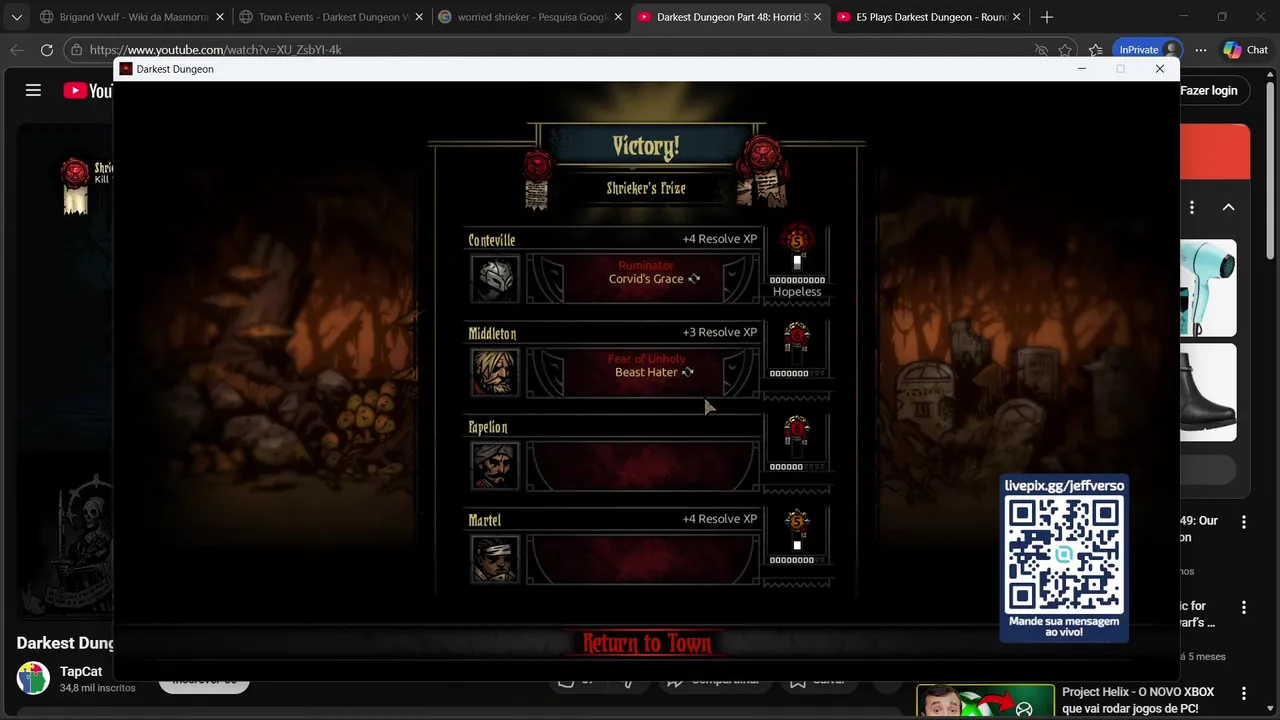Collapse the YouTube sidebar panel with chevron
The width and height of the screenshot is (1280, 720).
coord(1228,207)
